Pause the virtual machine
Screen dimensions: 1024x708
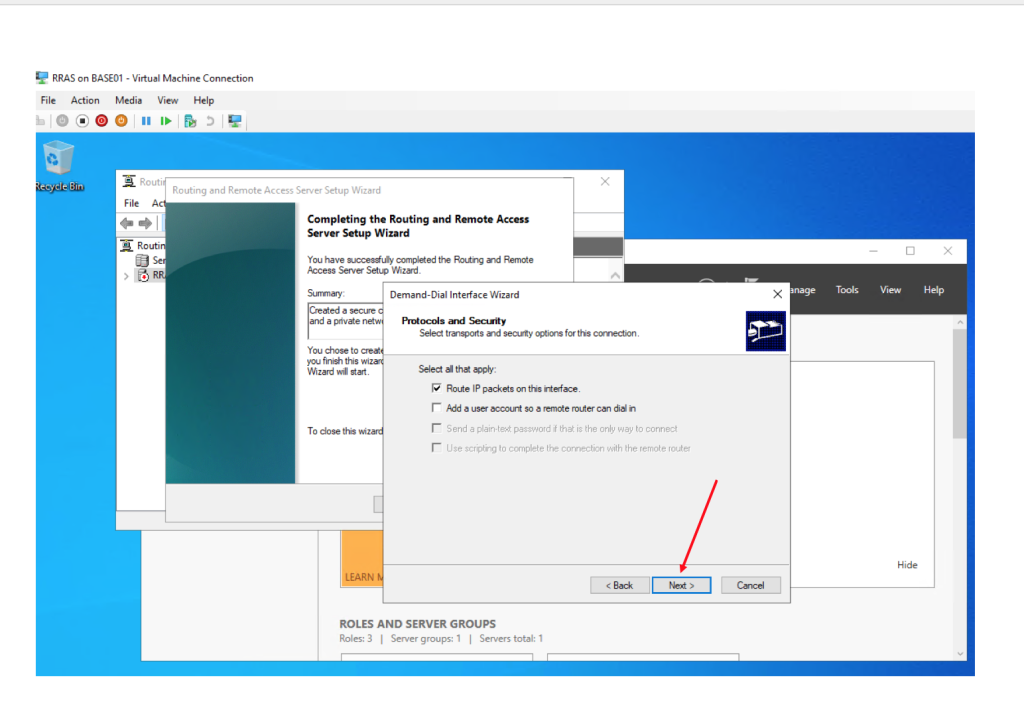pos(146,121)
